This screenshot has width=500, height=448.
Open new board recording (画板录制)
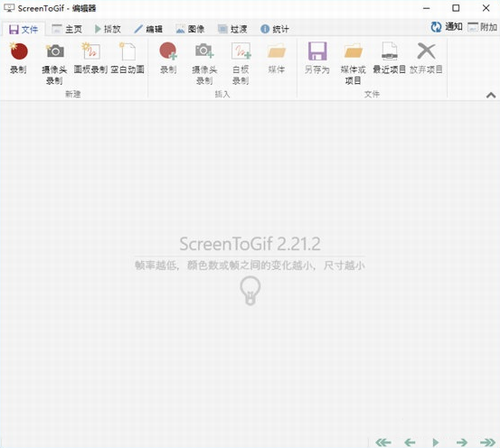click(90, 58)
